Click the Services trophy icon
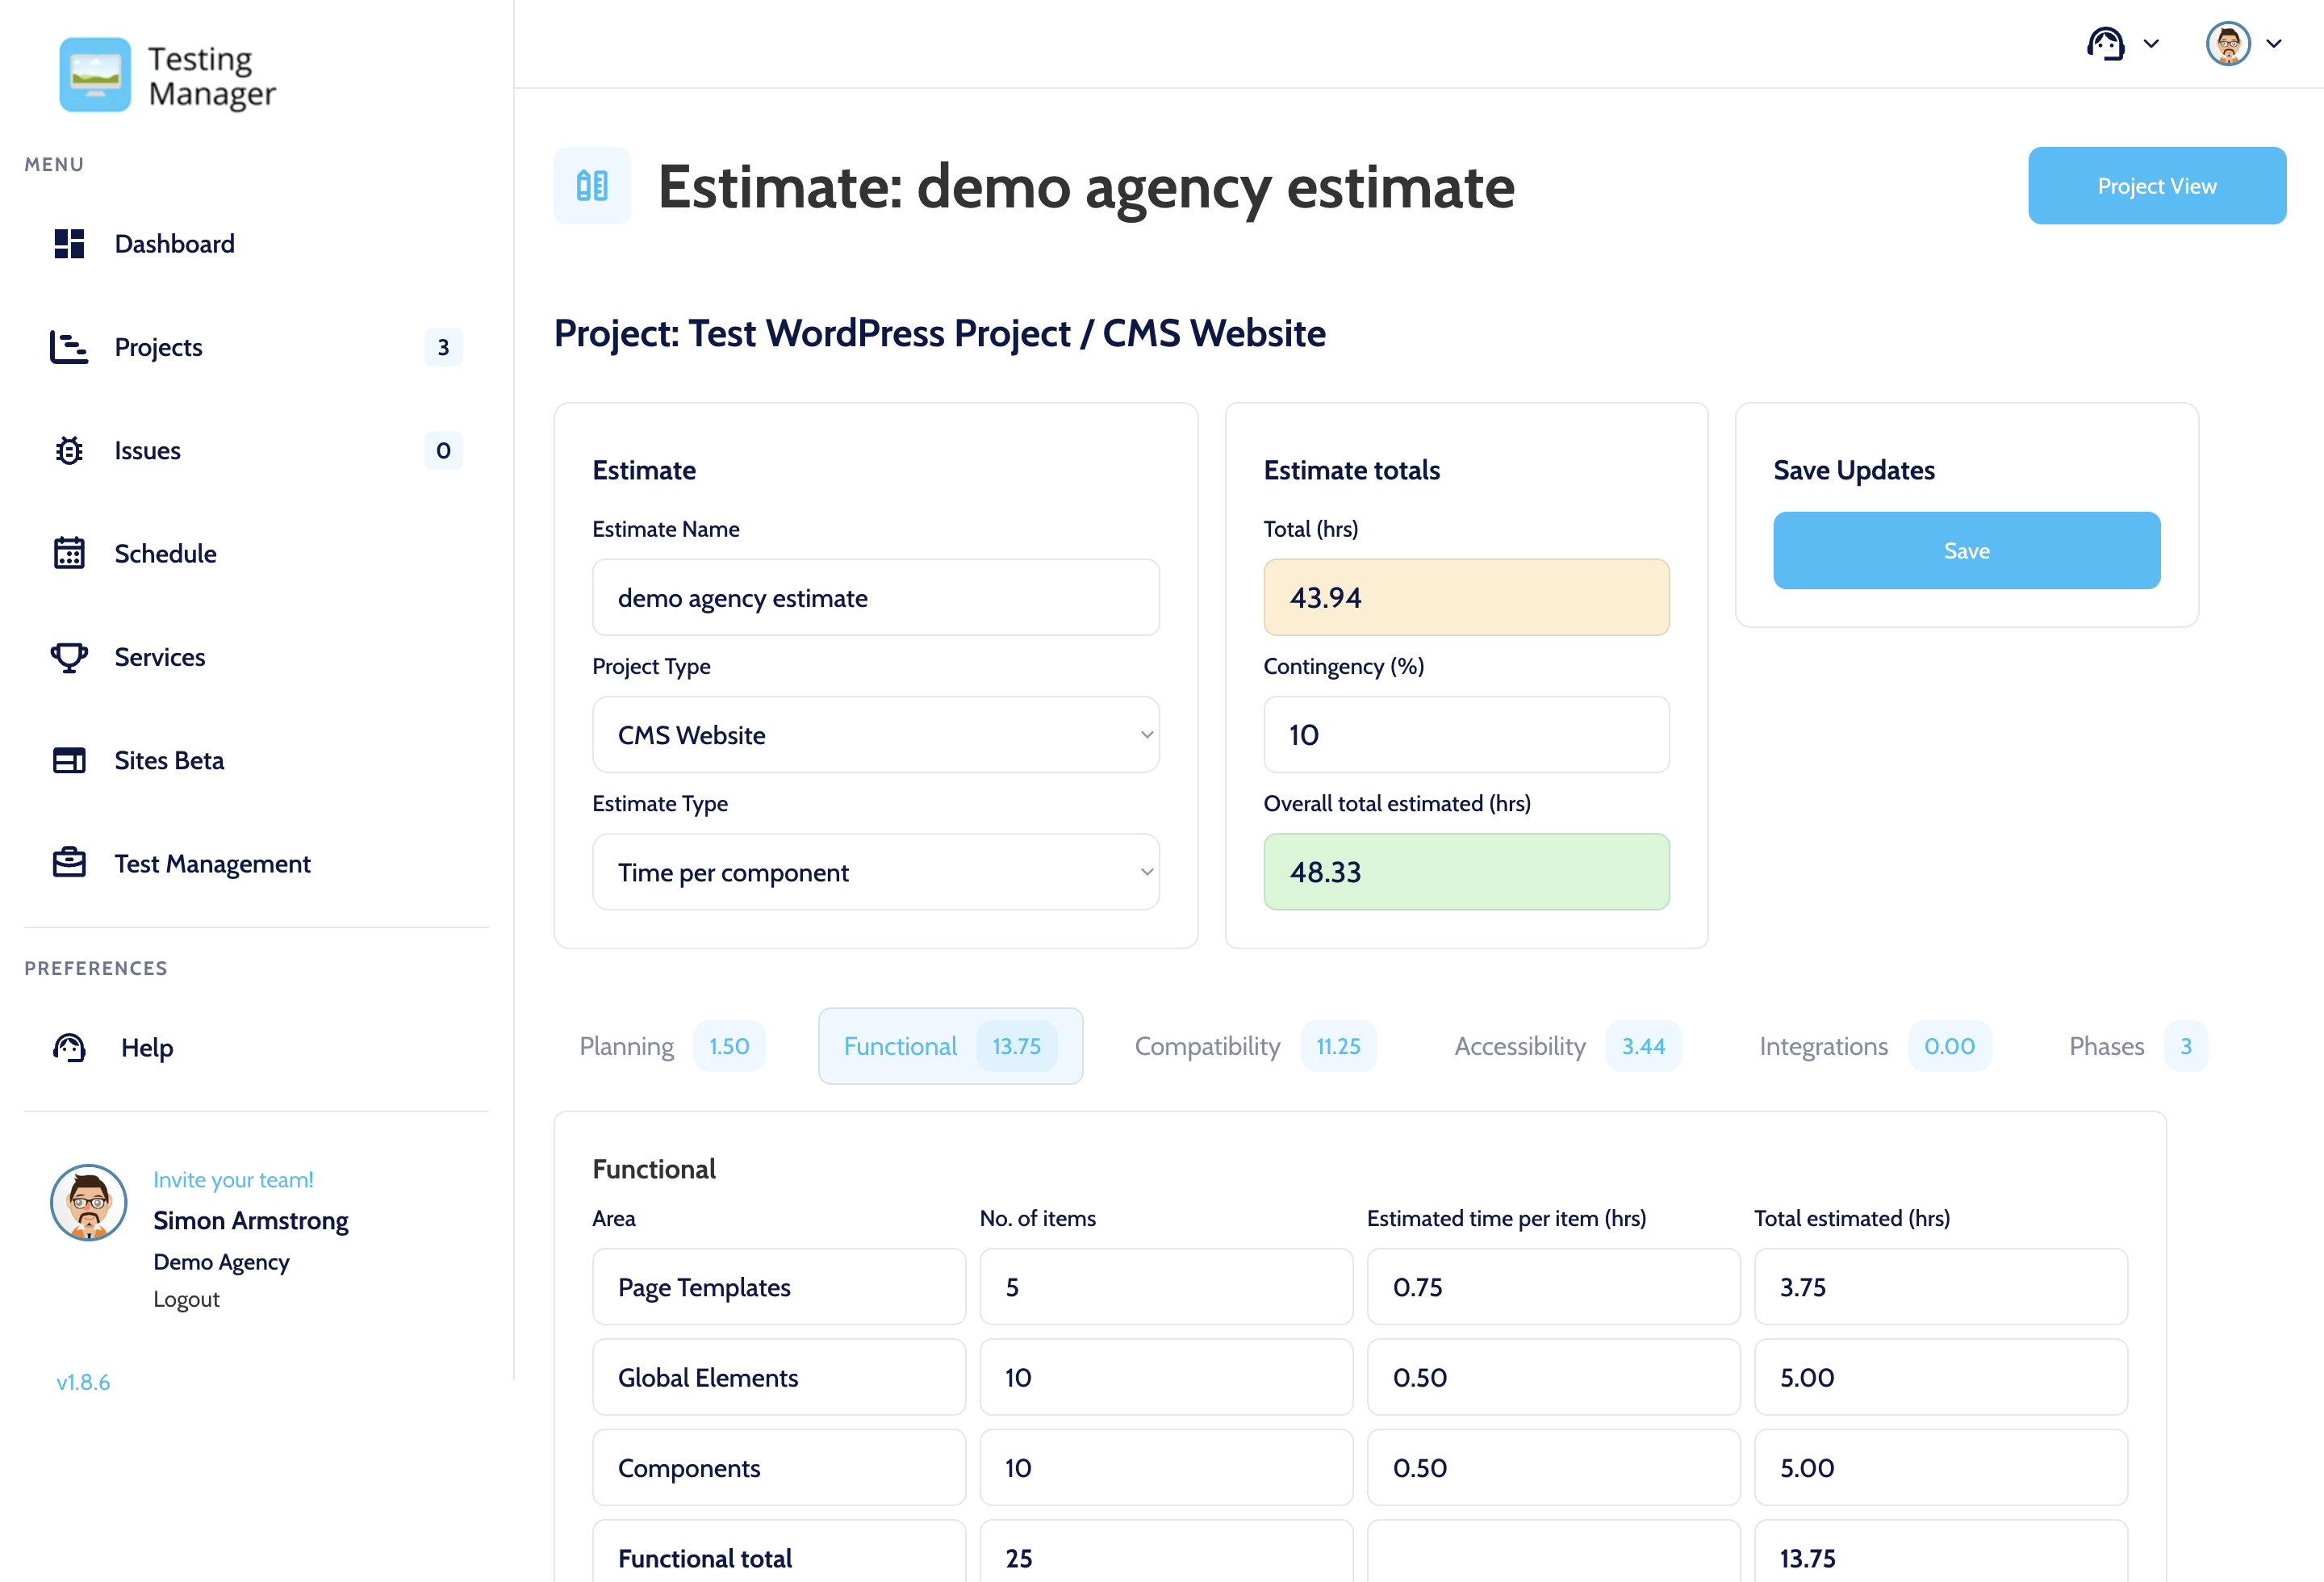This screenshot has height=1582, width=2324. pos(69,657)
